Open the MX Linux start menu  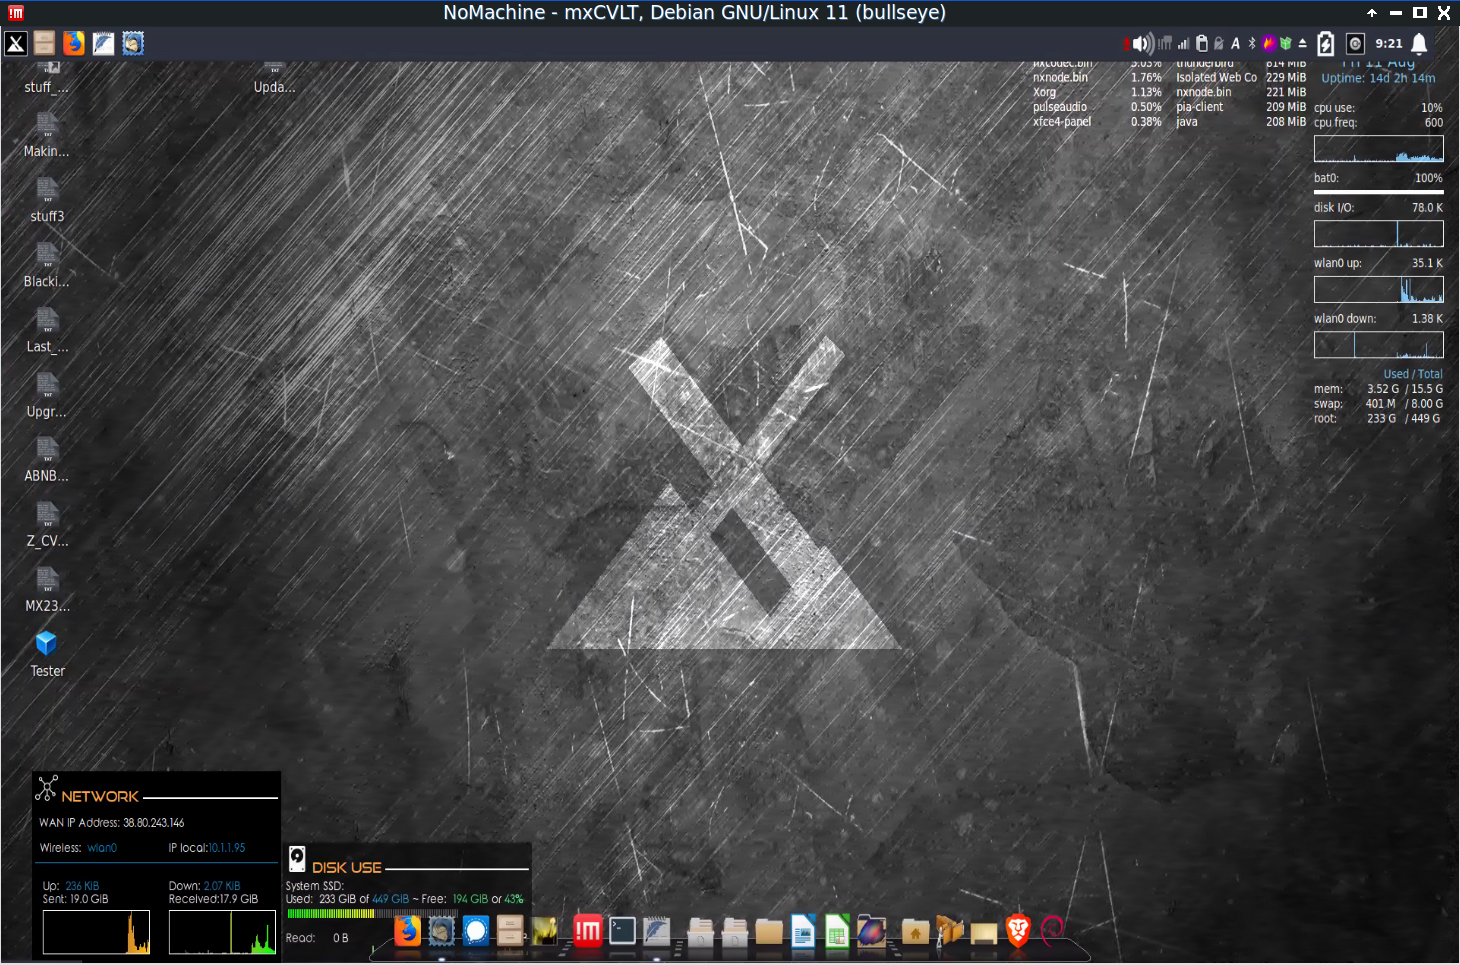click(x=15, y=43)
